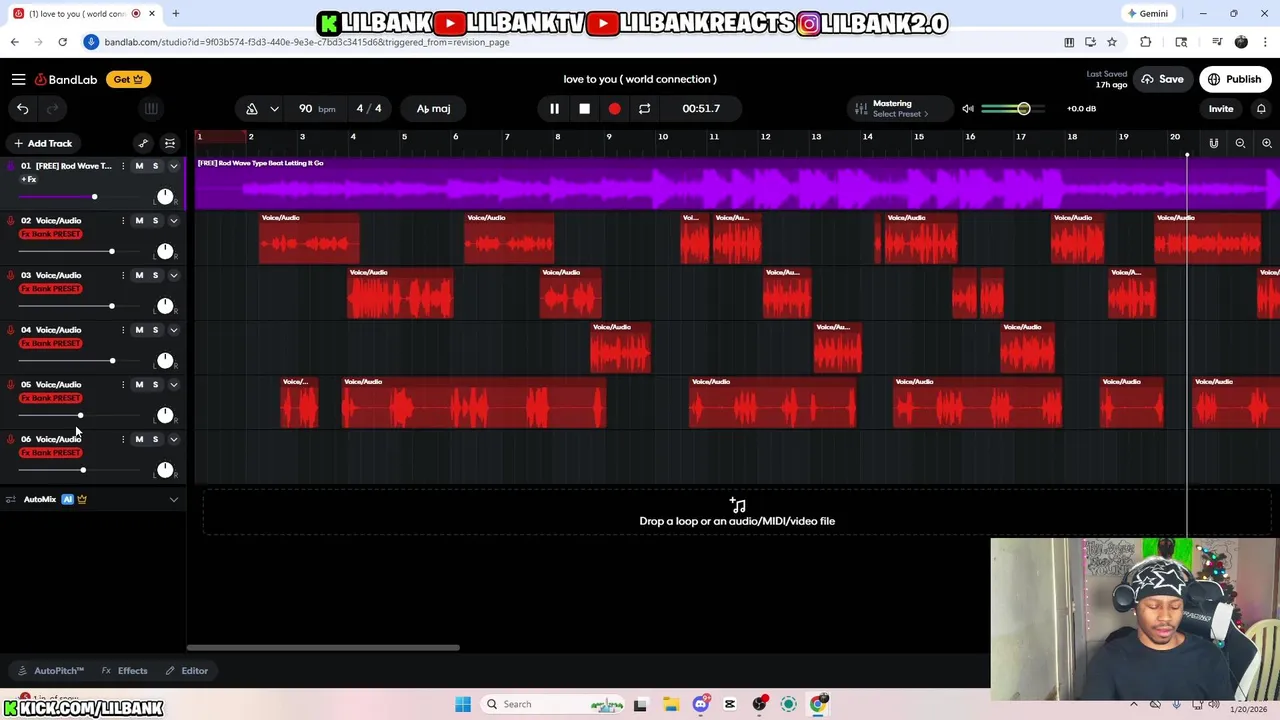
Task: Toggle the cycle loop button
Action: 644,108
